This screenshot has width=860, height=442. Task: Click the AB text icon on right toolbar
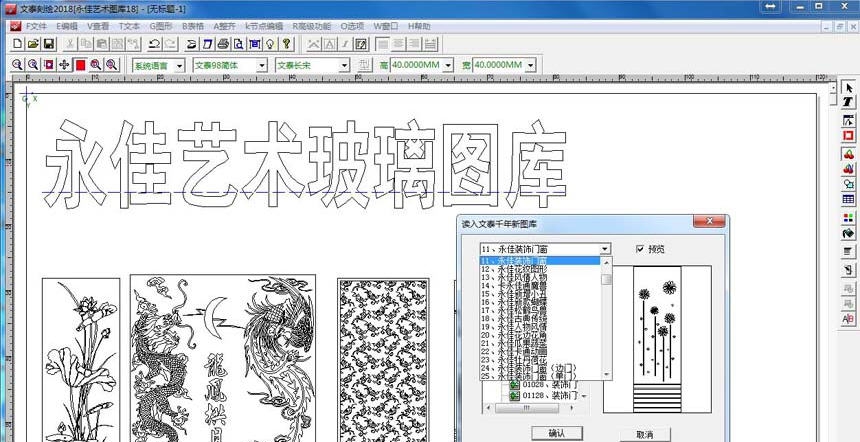(x=848, y=319)
